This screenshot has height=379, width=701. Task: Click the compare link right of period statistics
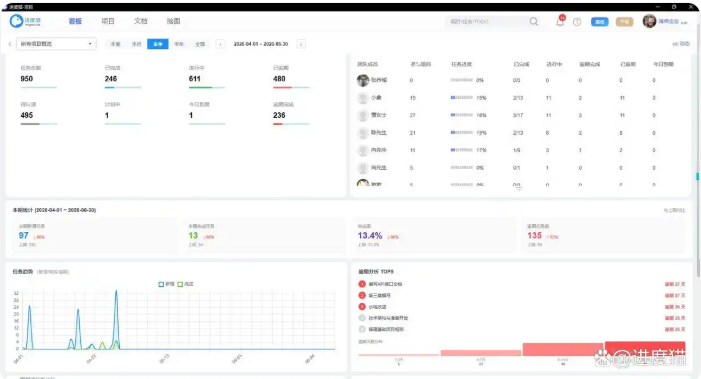674,210
